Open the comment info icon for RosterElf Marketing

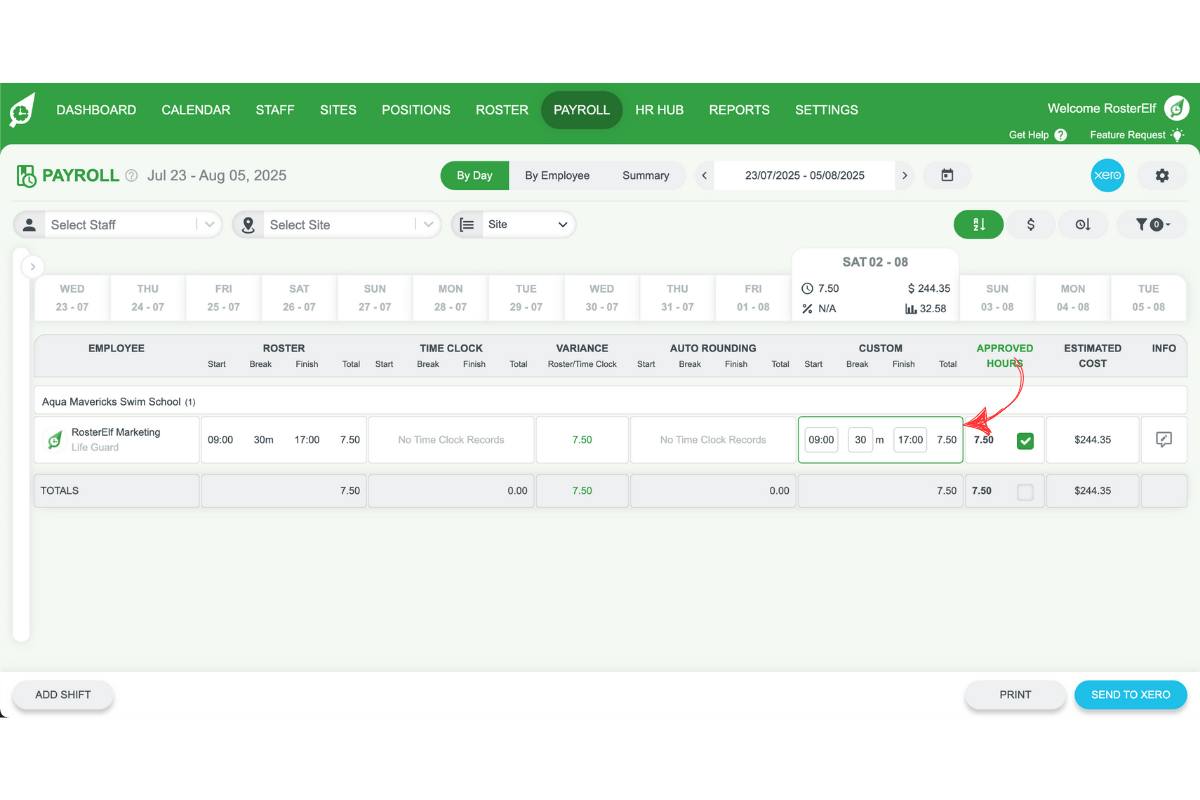(x=1164, y=440)
